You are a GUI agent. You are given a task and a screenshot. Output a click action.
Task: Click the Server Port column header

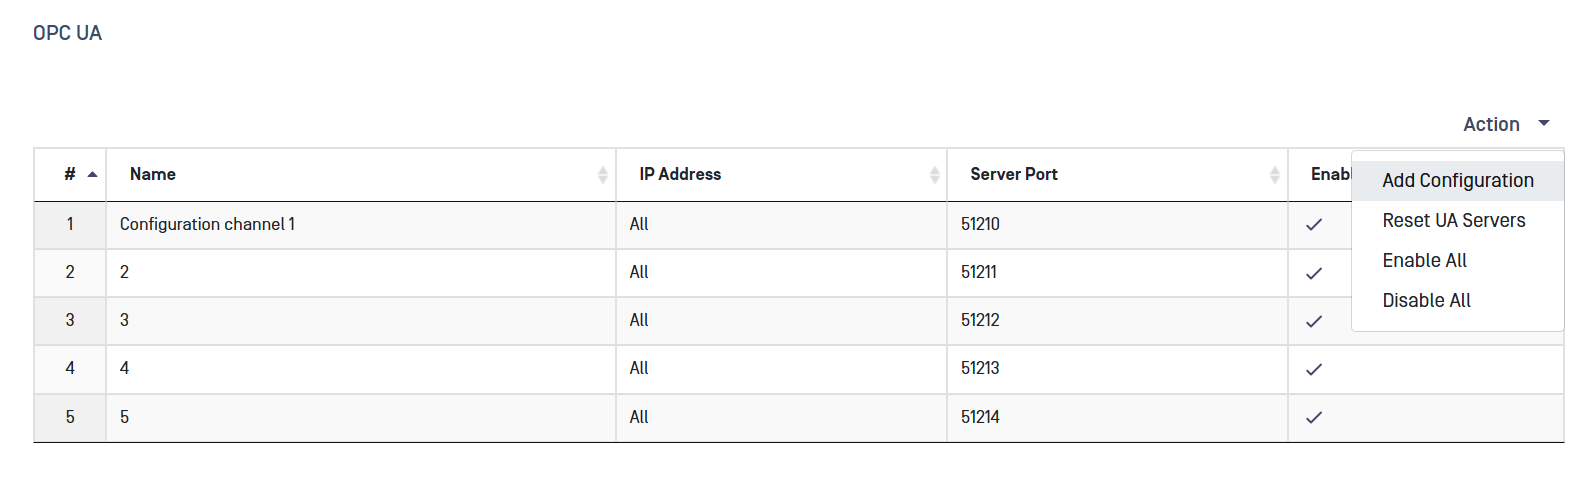coord(1013,175)
